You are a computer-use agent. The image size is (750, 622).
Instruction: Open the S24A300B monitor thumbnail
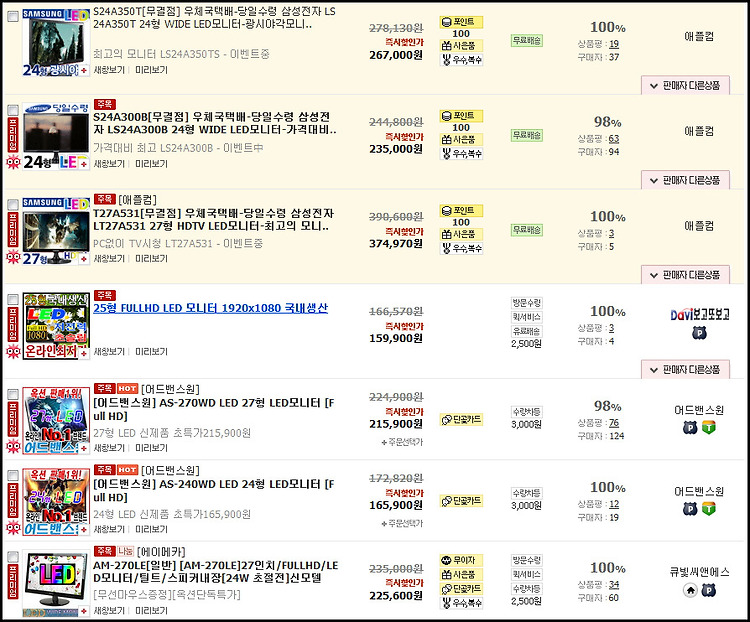(56, 136)
